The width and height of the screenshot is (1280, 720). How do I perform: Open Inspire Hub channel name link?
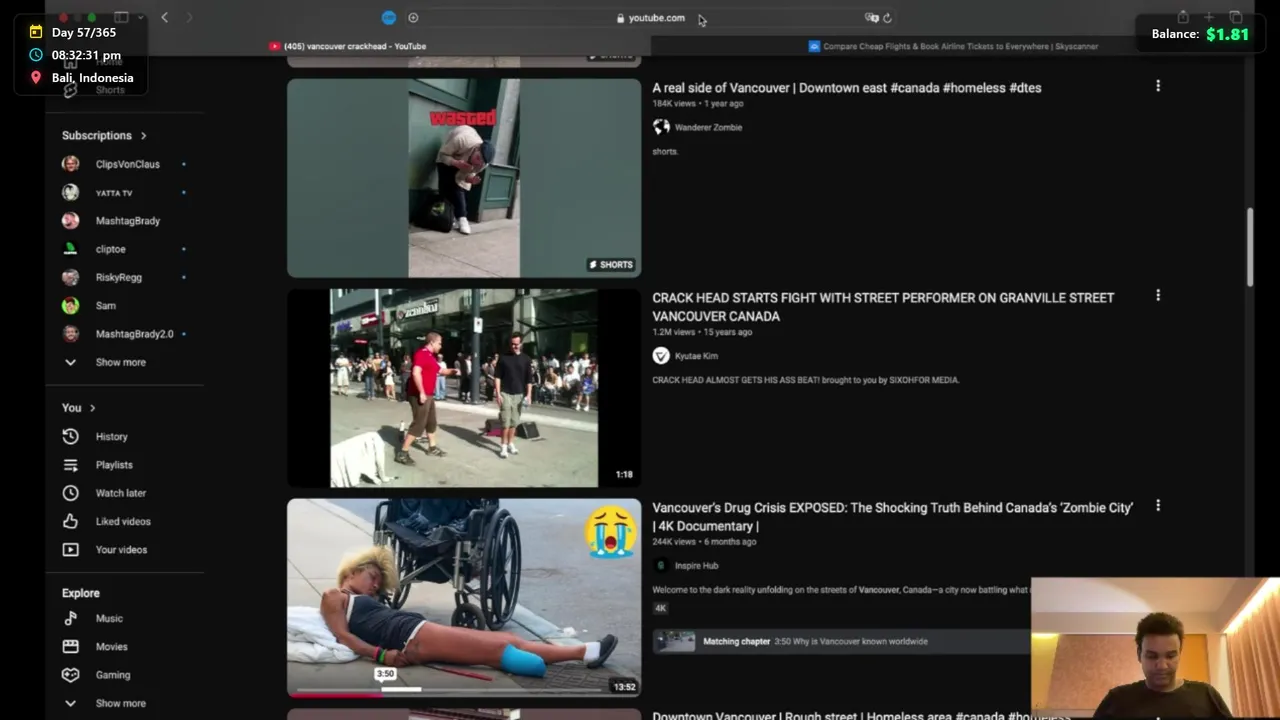click(696, 566)
